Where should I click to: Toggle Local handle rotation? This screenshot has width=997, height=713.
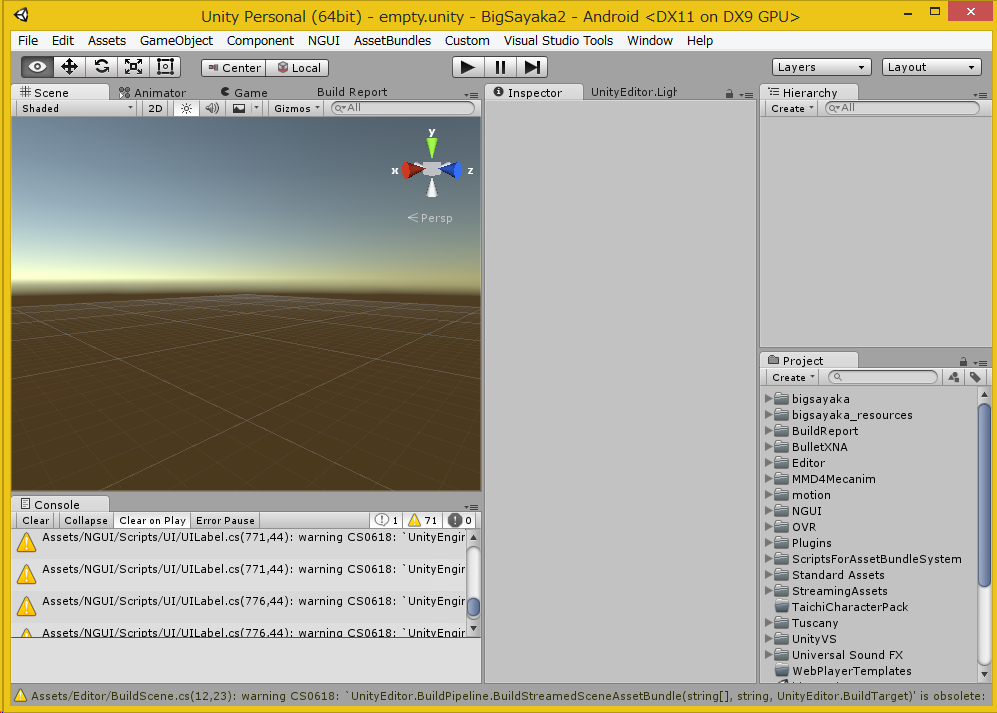(x=298, y=67)
